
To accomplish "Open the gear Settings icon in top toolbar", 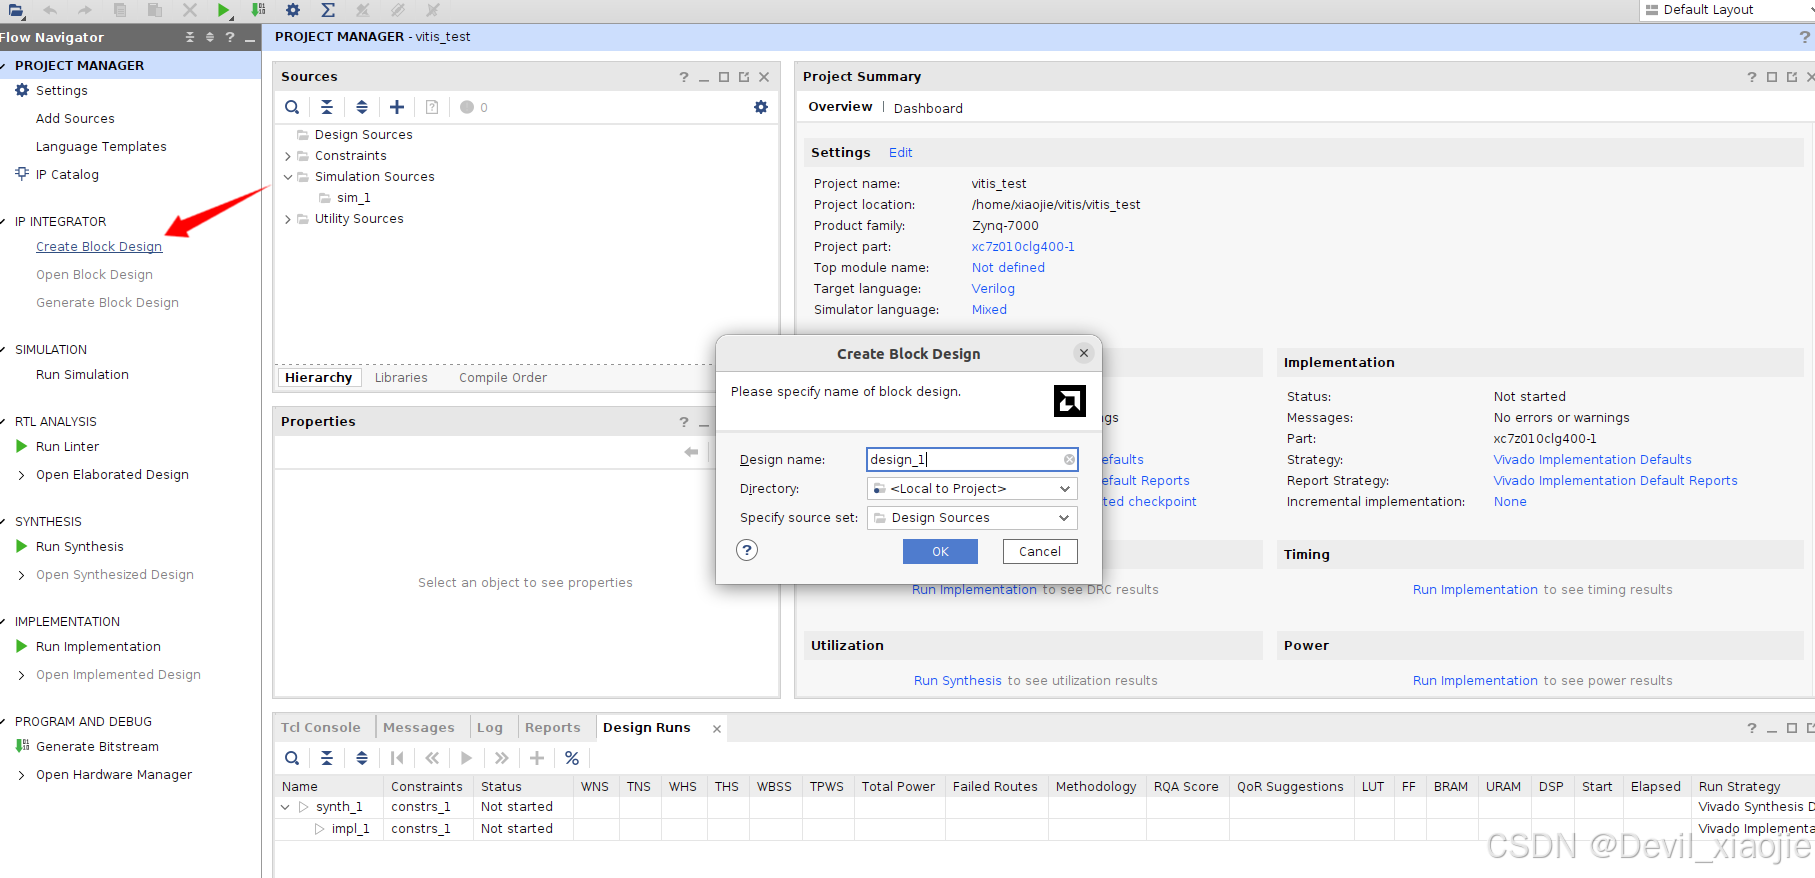I will (x=293, y=10).
